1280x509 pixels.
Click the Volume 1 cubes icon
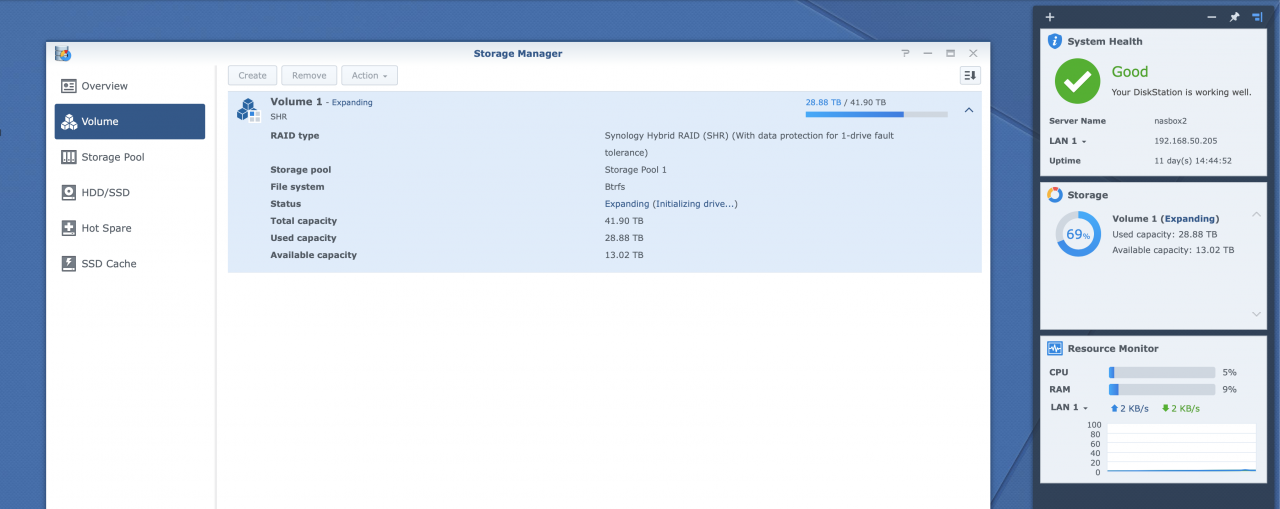(x=248, y=109)
